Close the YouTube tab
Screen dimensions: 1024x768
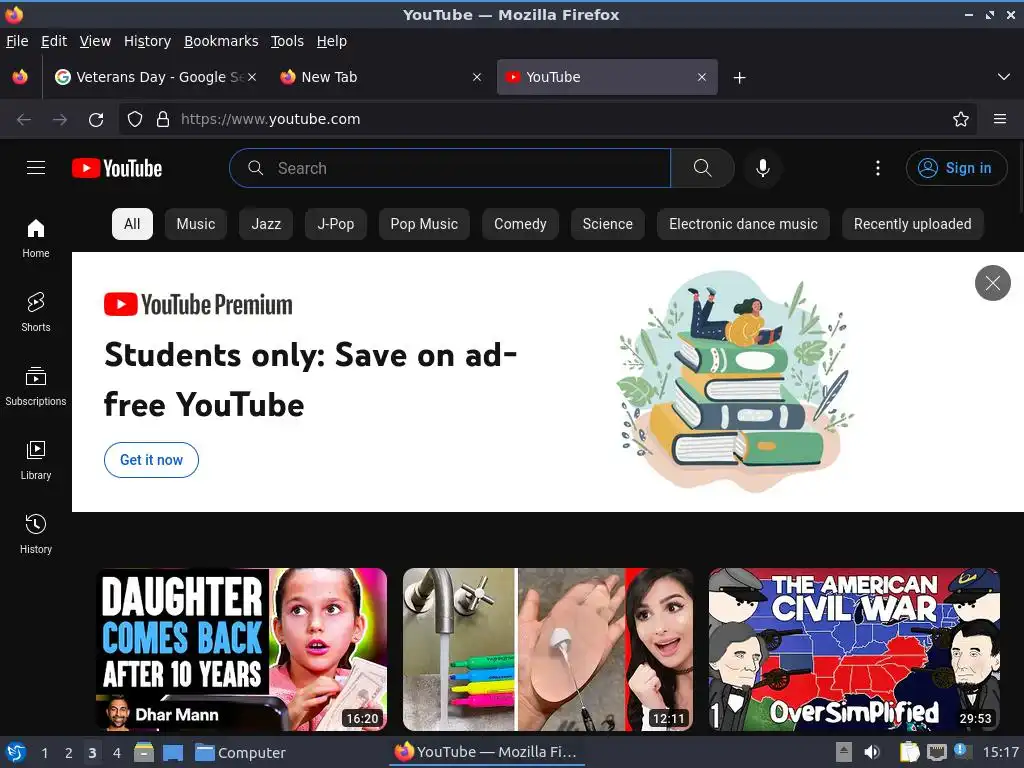[702, 77]
